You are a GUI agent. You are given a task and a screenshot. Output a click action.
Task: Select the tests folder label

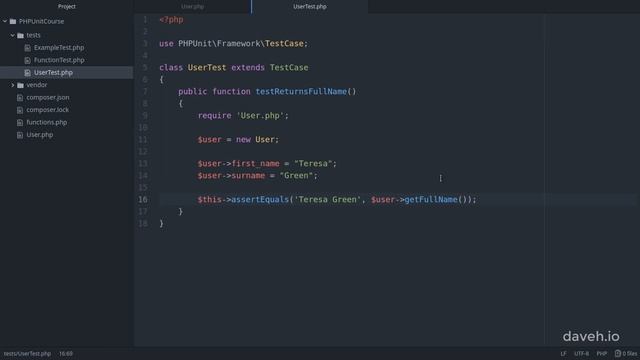coord(33,36)
